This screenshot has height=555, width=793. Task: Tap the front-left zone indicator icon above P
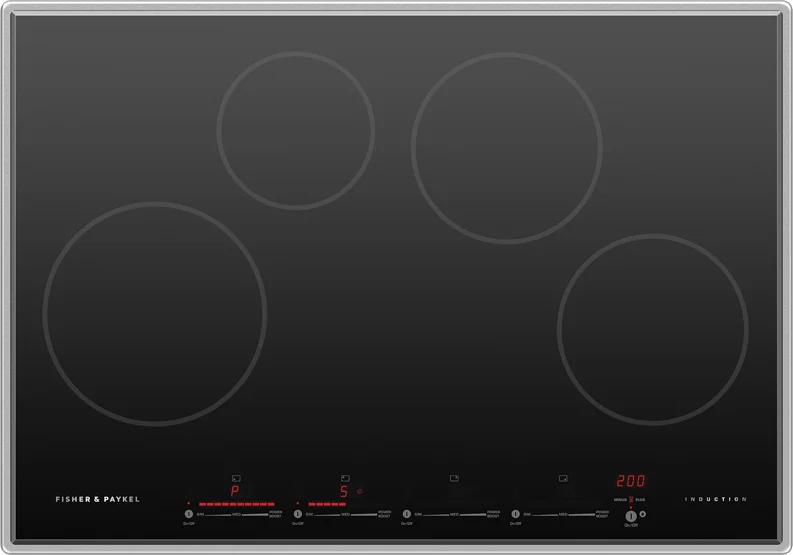[x=236, y=478]
